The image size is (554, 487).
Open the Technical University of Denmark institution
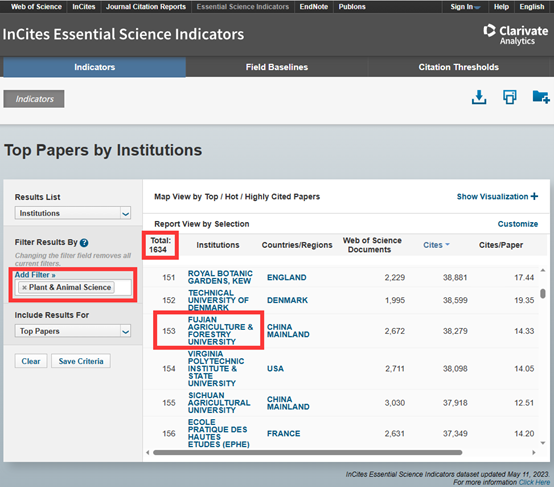click(218, 300)
